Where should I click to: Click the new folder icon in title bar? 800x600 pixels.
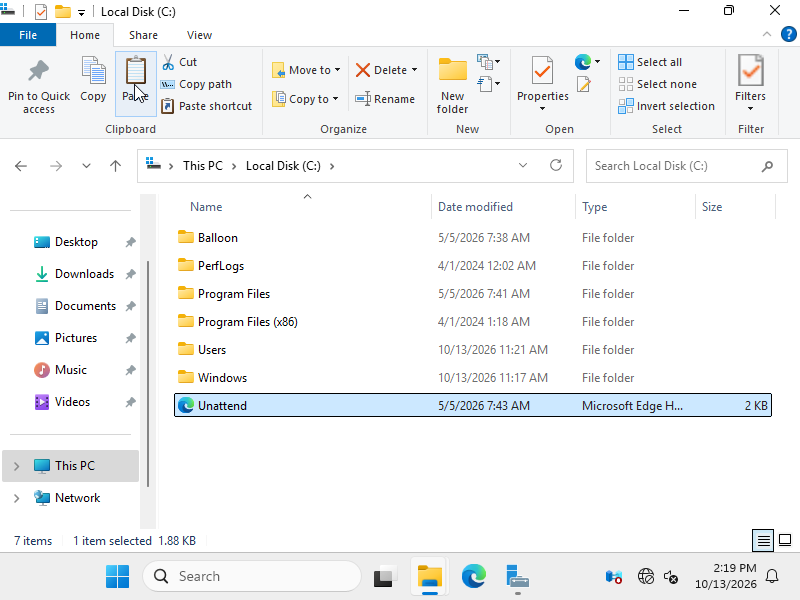click(63, 11)
